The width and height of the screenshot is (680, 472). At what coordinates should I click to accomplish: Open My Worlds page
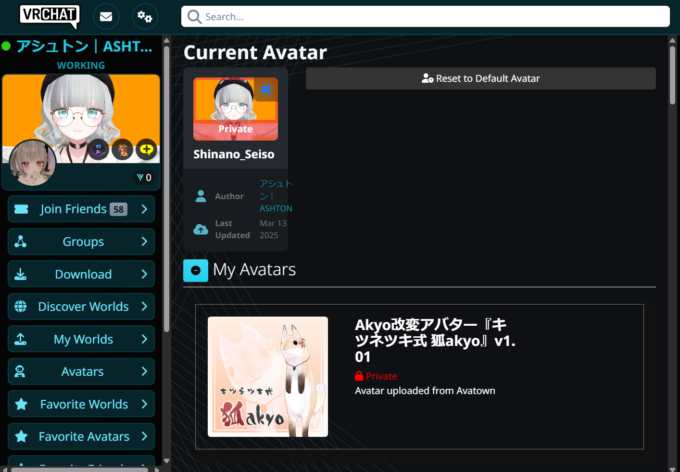tap(82, 339)
